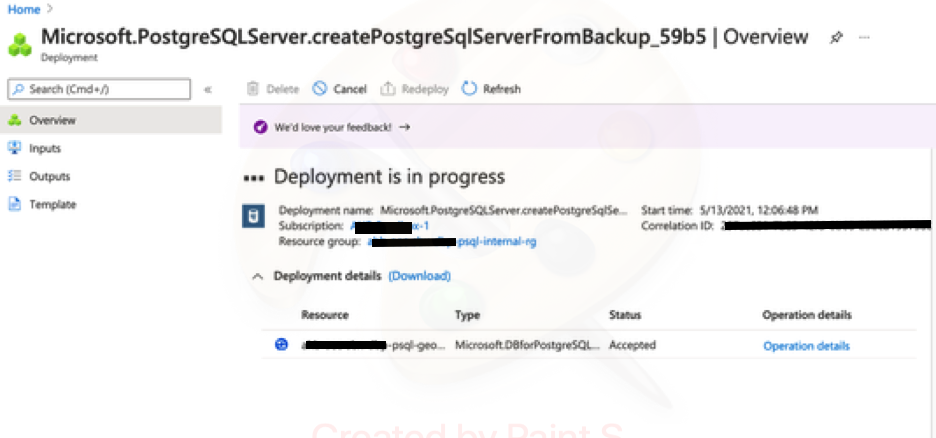Click the Template document icon
This screenshot has width=936, height=438.
pos(14,204)
